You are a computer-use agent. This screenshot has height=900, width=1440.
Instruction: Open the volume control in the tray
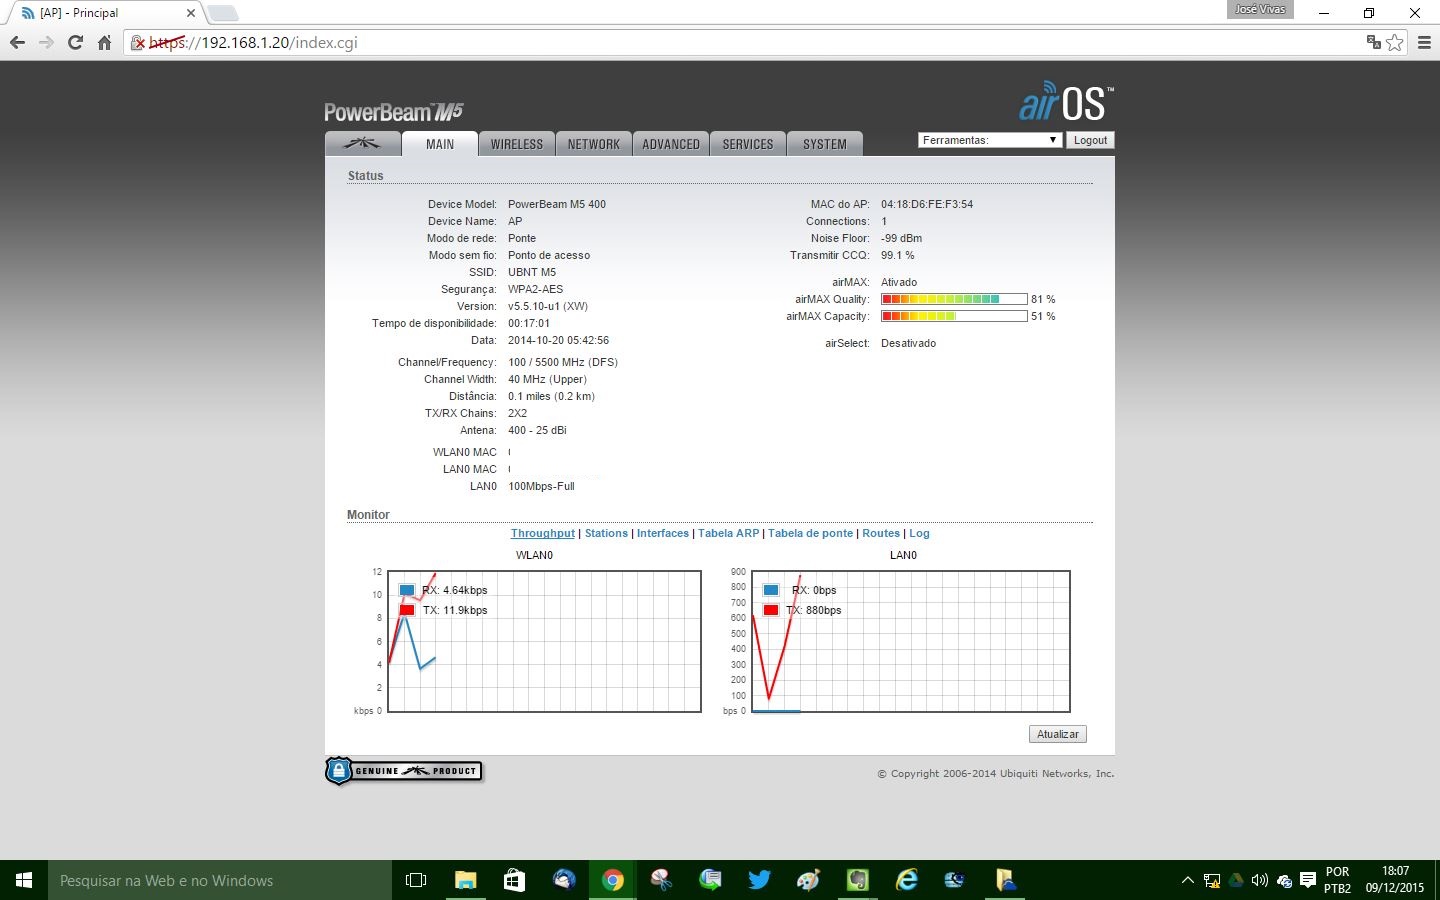tap(1260, 880)
